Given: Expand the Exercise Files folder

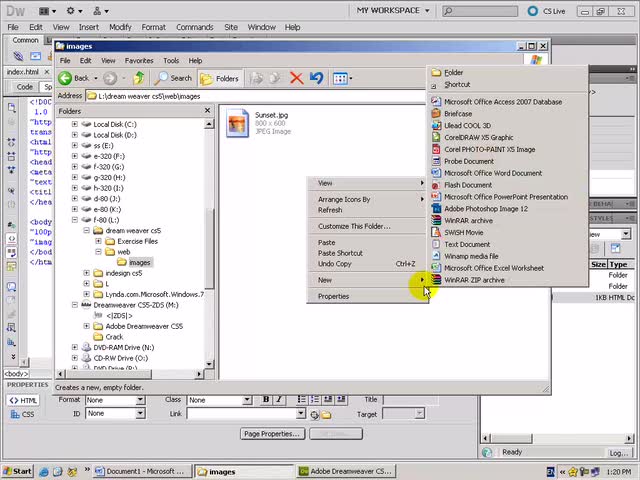Looking at the screenshot, I should point(98,241).
